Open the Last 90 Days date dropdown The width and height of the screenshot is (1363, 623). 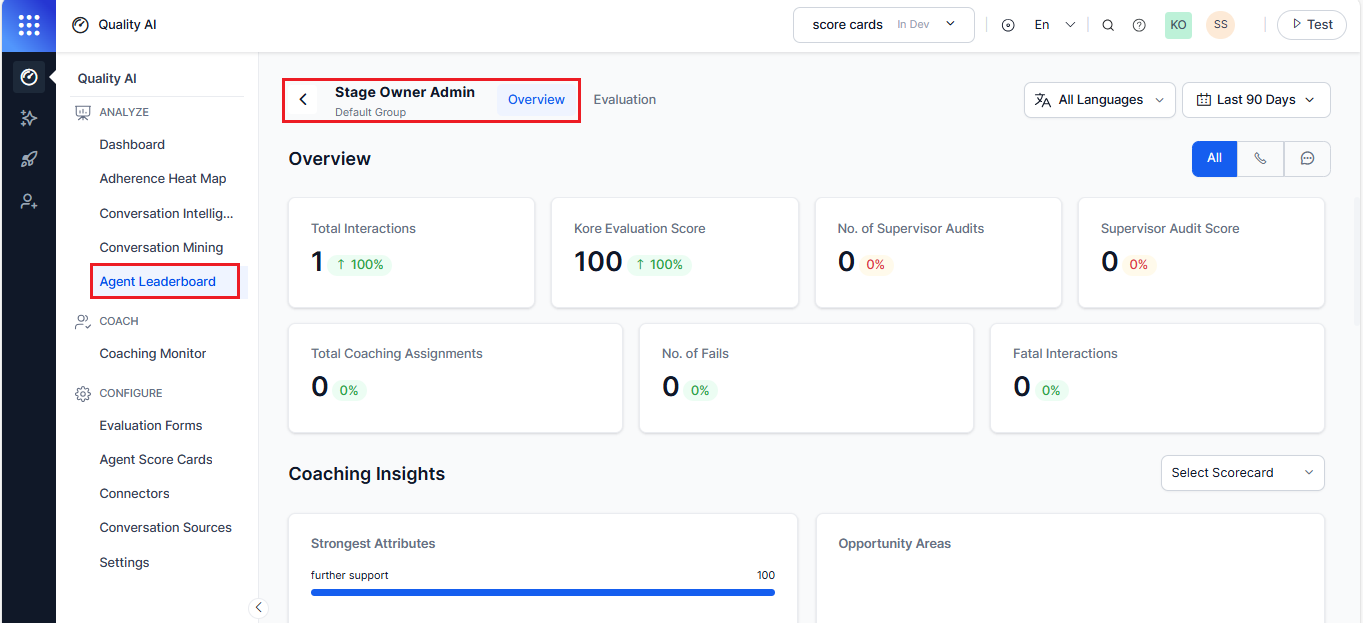1256,100
